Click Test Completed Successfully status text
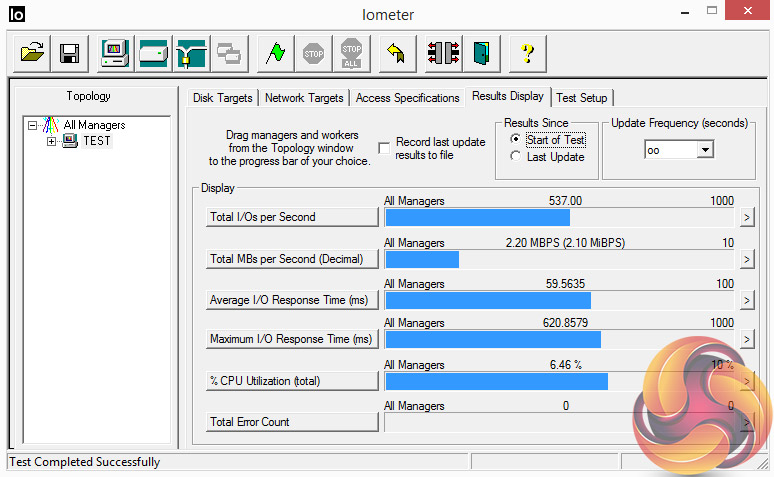Image resolution: width=774 pixels, height=477 pixels. (x=84, y=462)
